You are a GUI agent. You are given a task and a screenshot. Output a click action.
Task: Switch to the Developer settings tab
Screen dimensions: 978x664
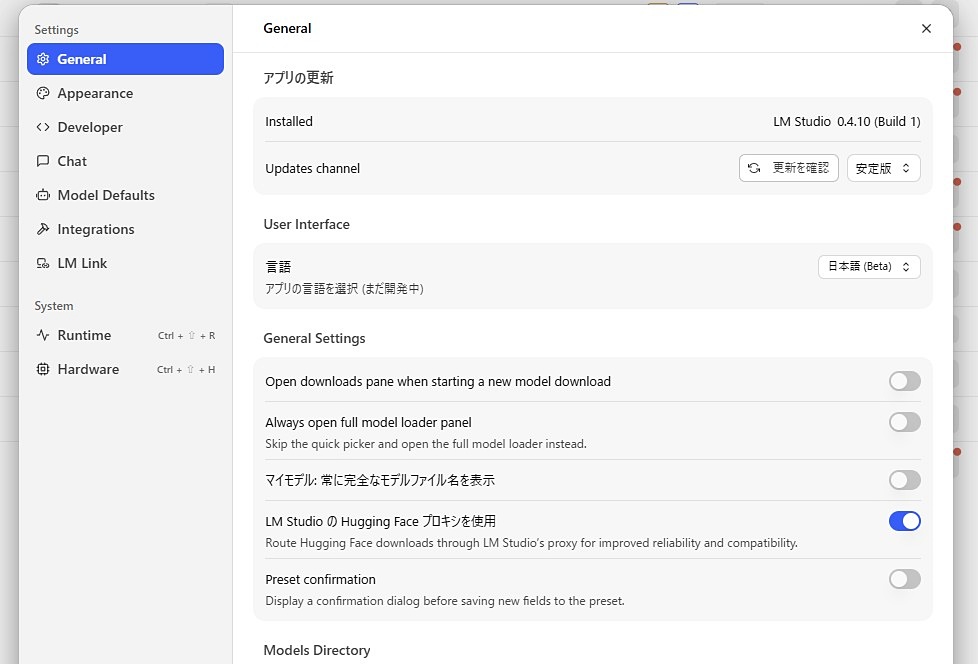click(x=125, y=127)
